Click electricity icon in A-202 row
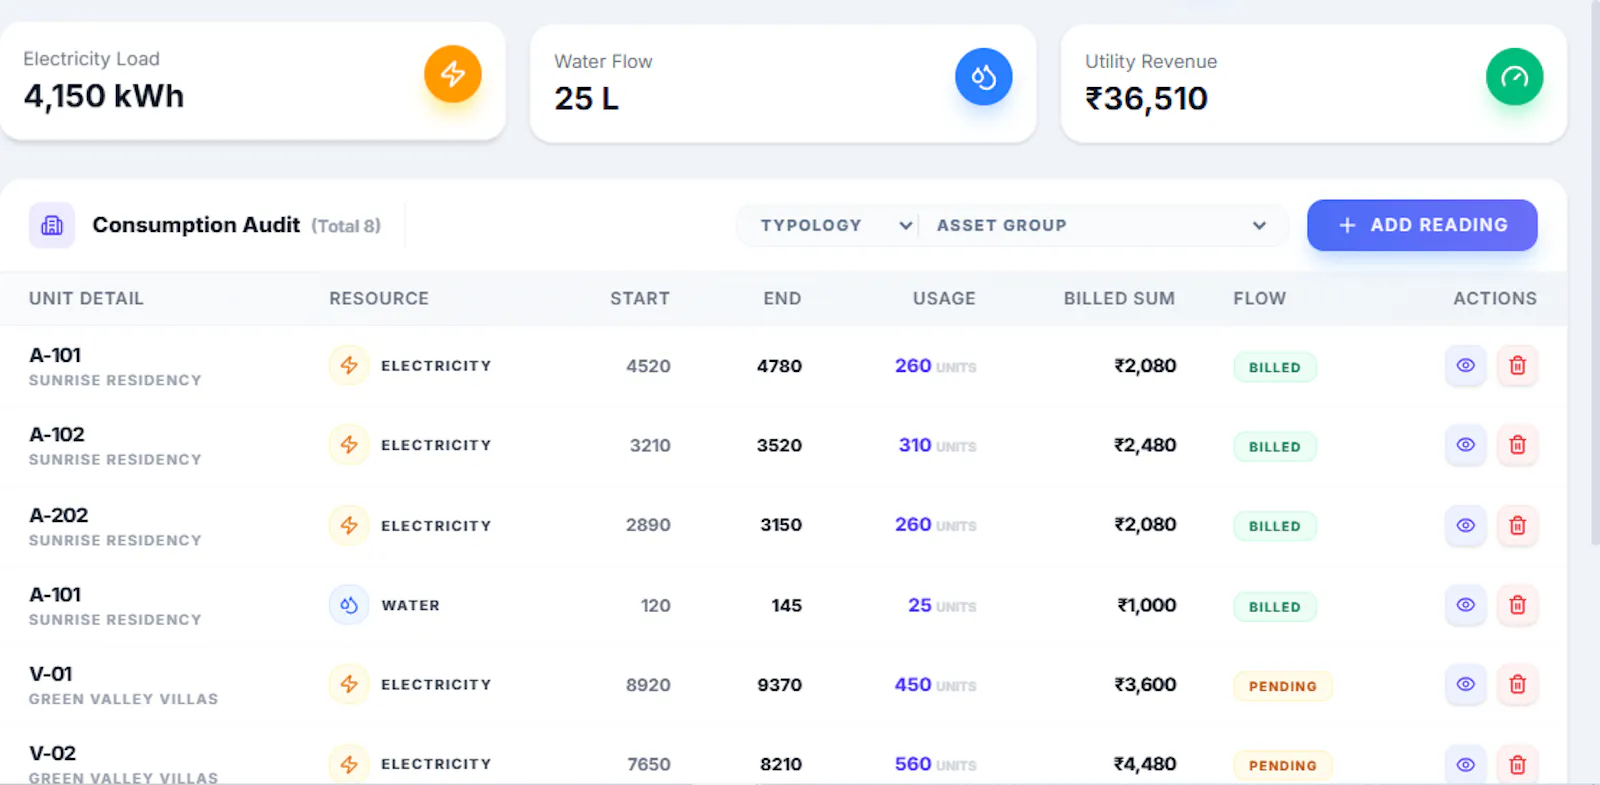Screen dimensions: 1600x785 [x=349, y=525]
